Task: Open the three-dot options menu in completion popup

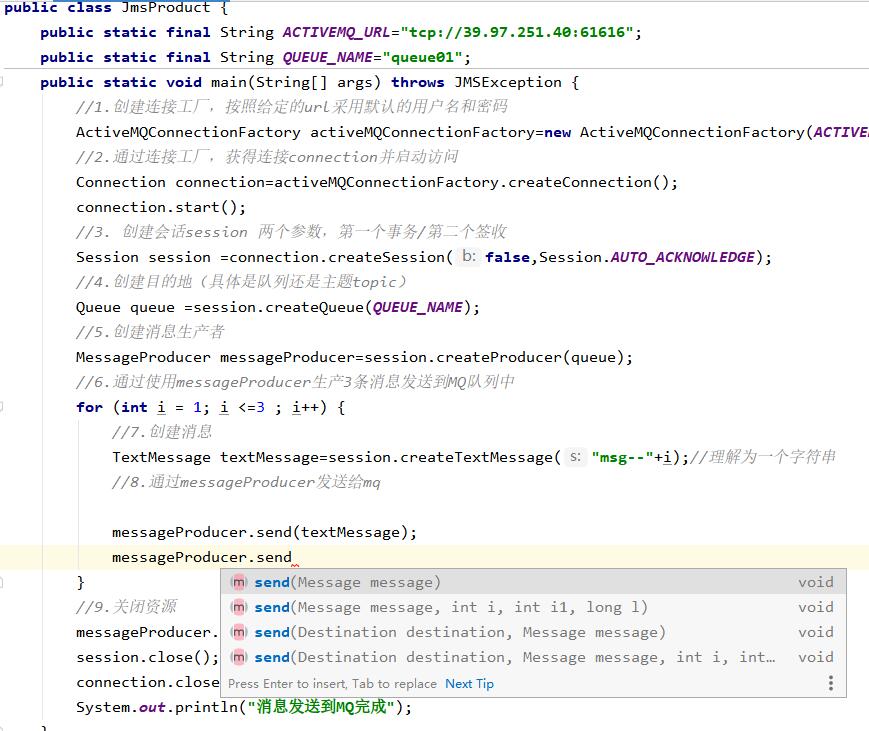Action: (x=830, y=683)
